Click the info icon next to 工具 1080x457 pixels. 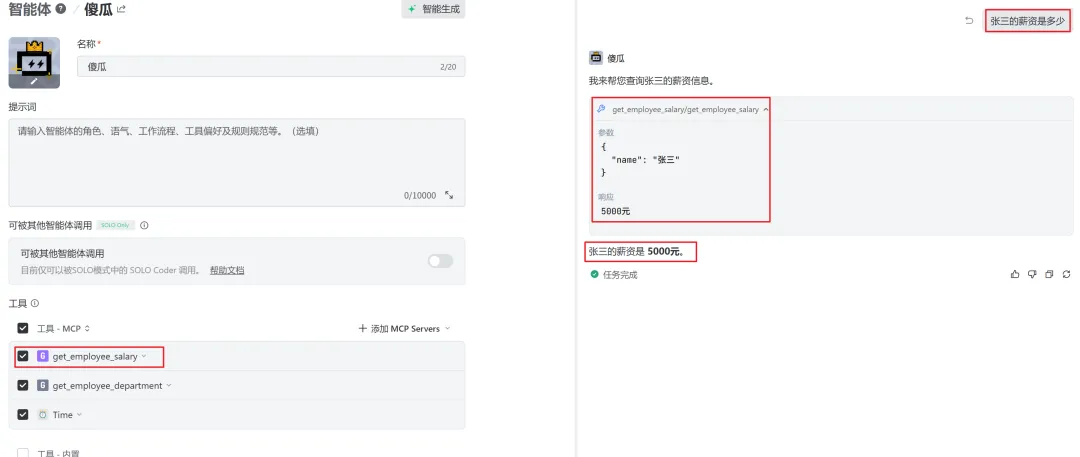[34, 303]
